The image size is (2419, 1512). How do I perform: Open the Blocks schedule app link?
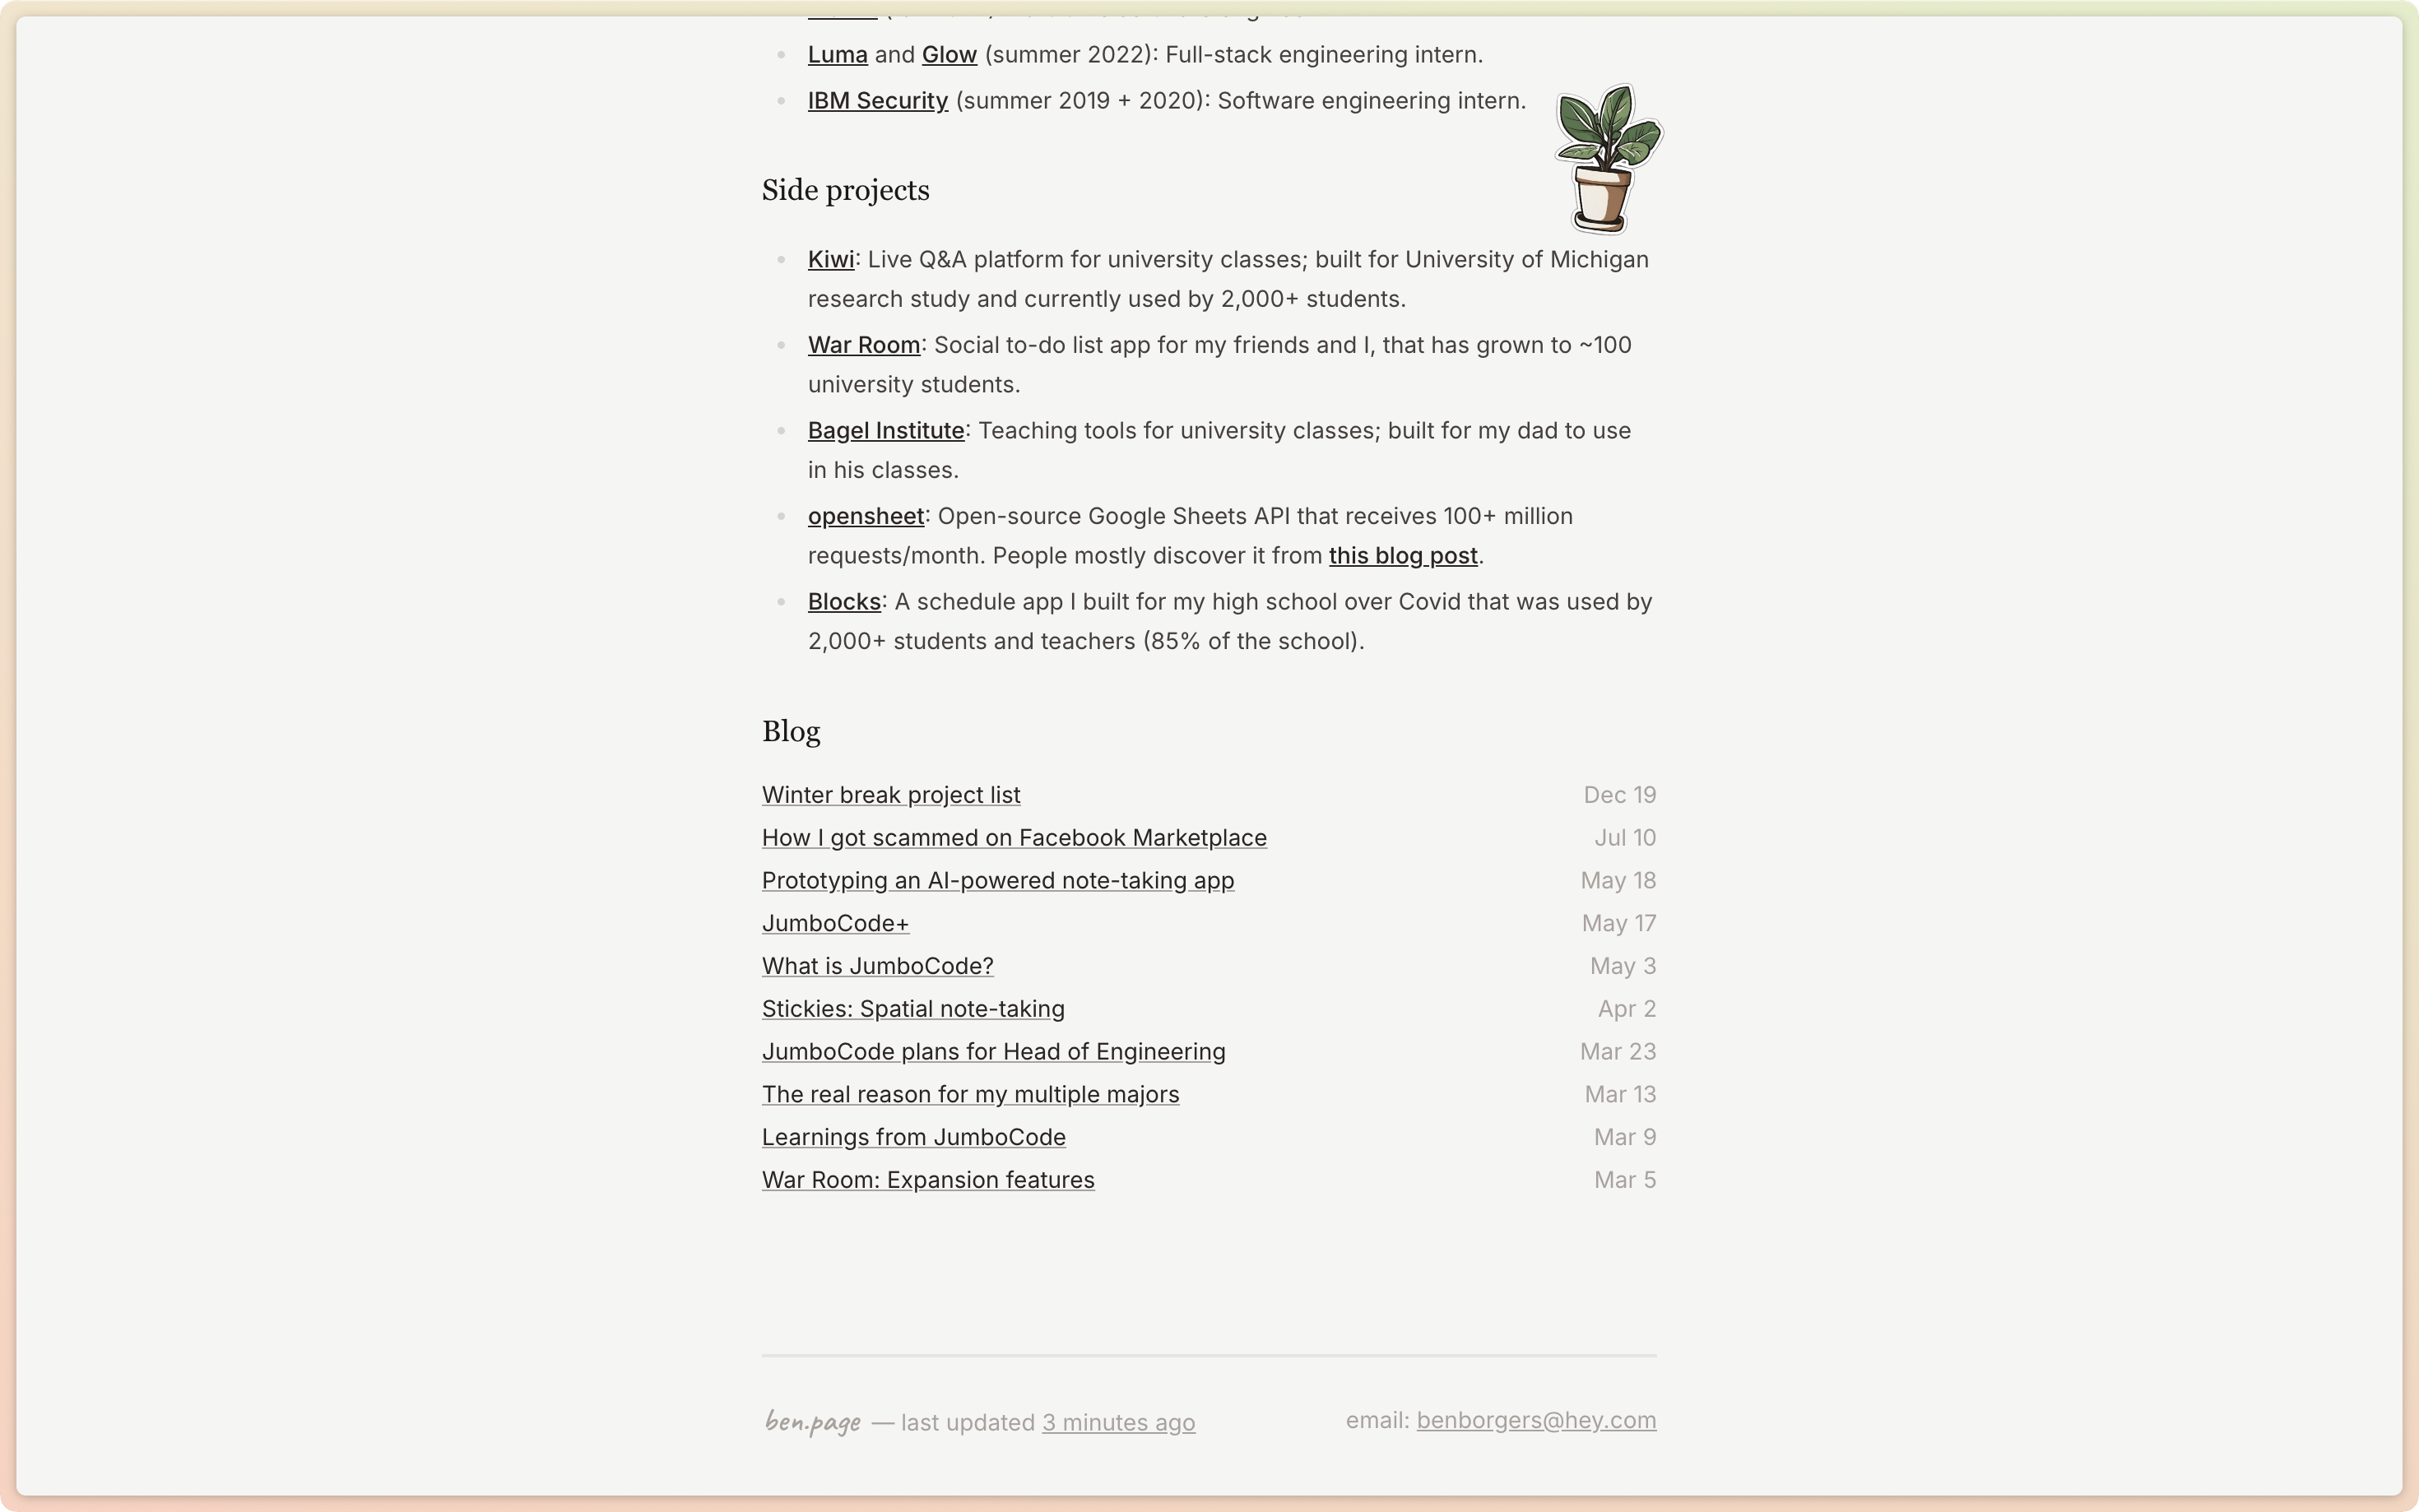(843, 602)
